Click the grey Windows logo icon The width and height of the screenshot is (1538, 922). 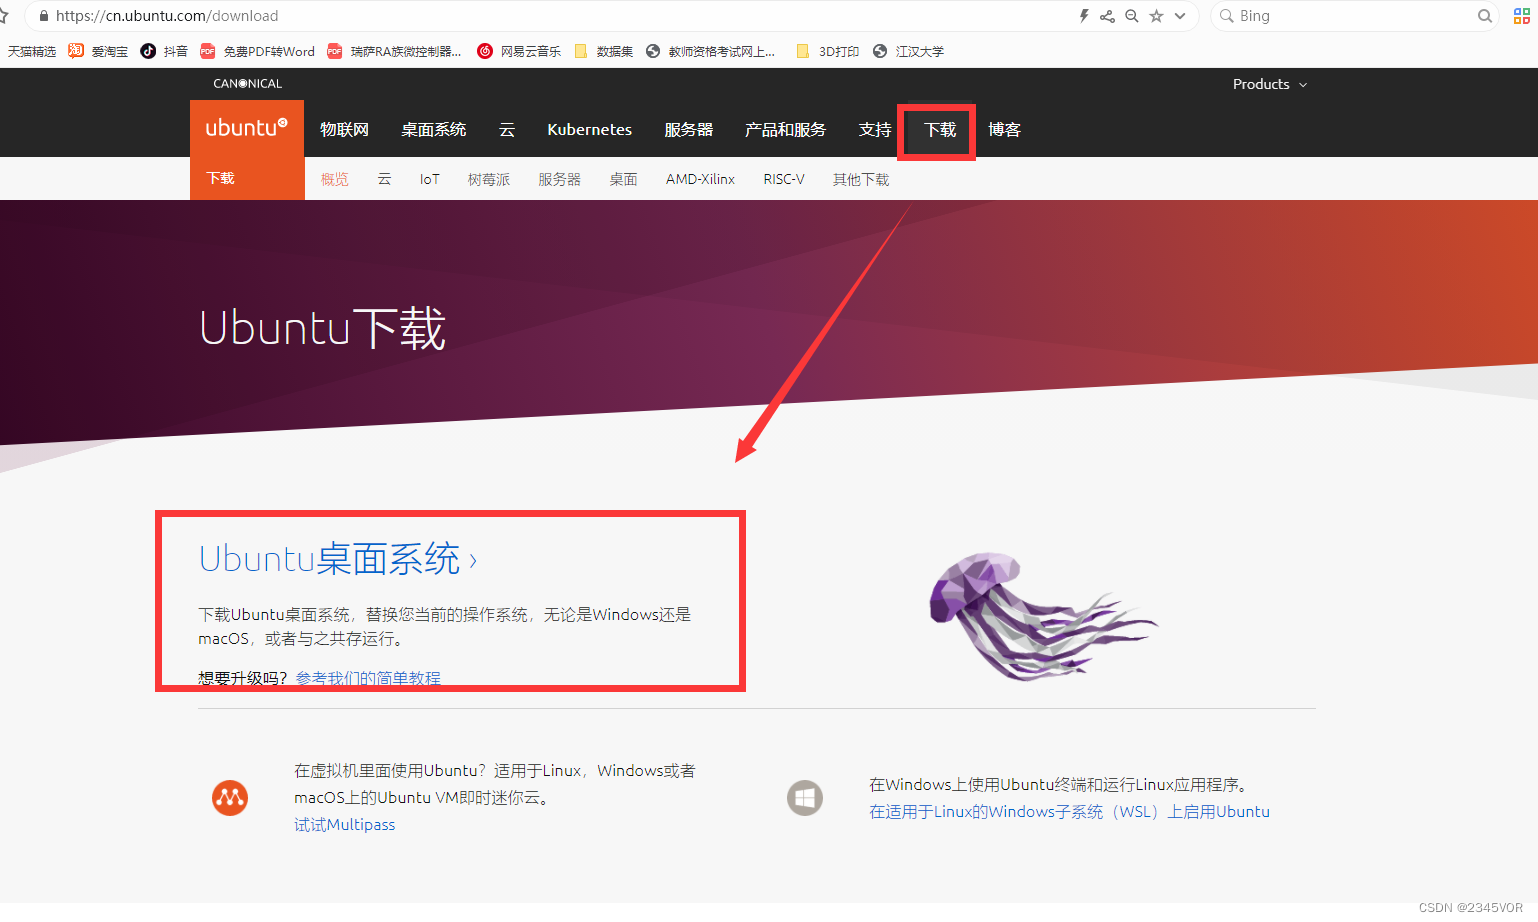805,798
